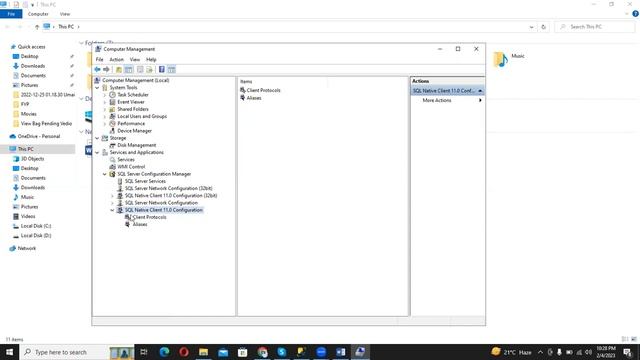Open the File menu in Computer Management

(99, 60)
